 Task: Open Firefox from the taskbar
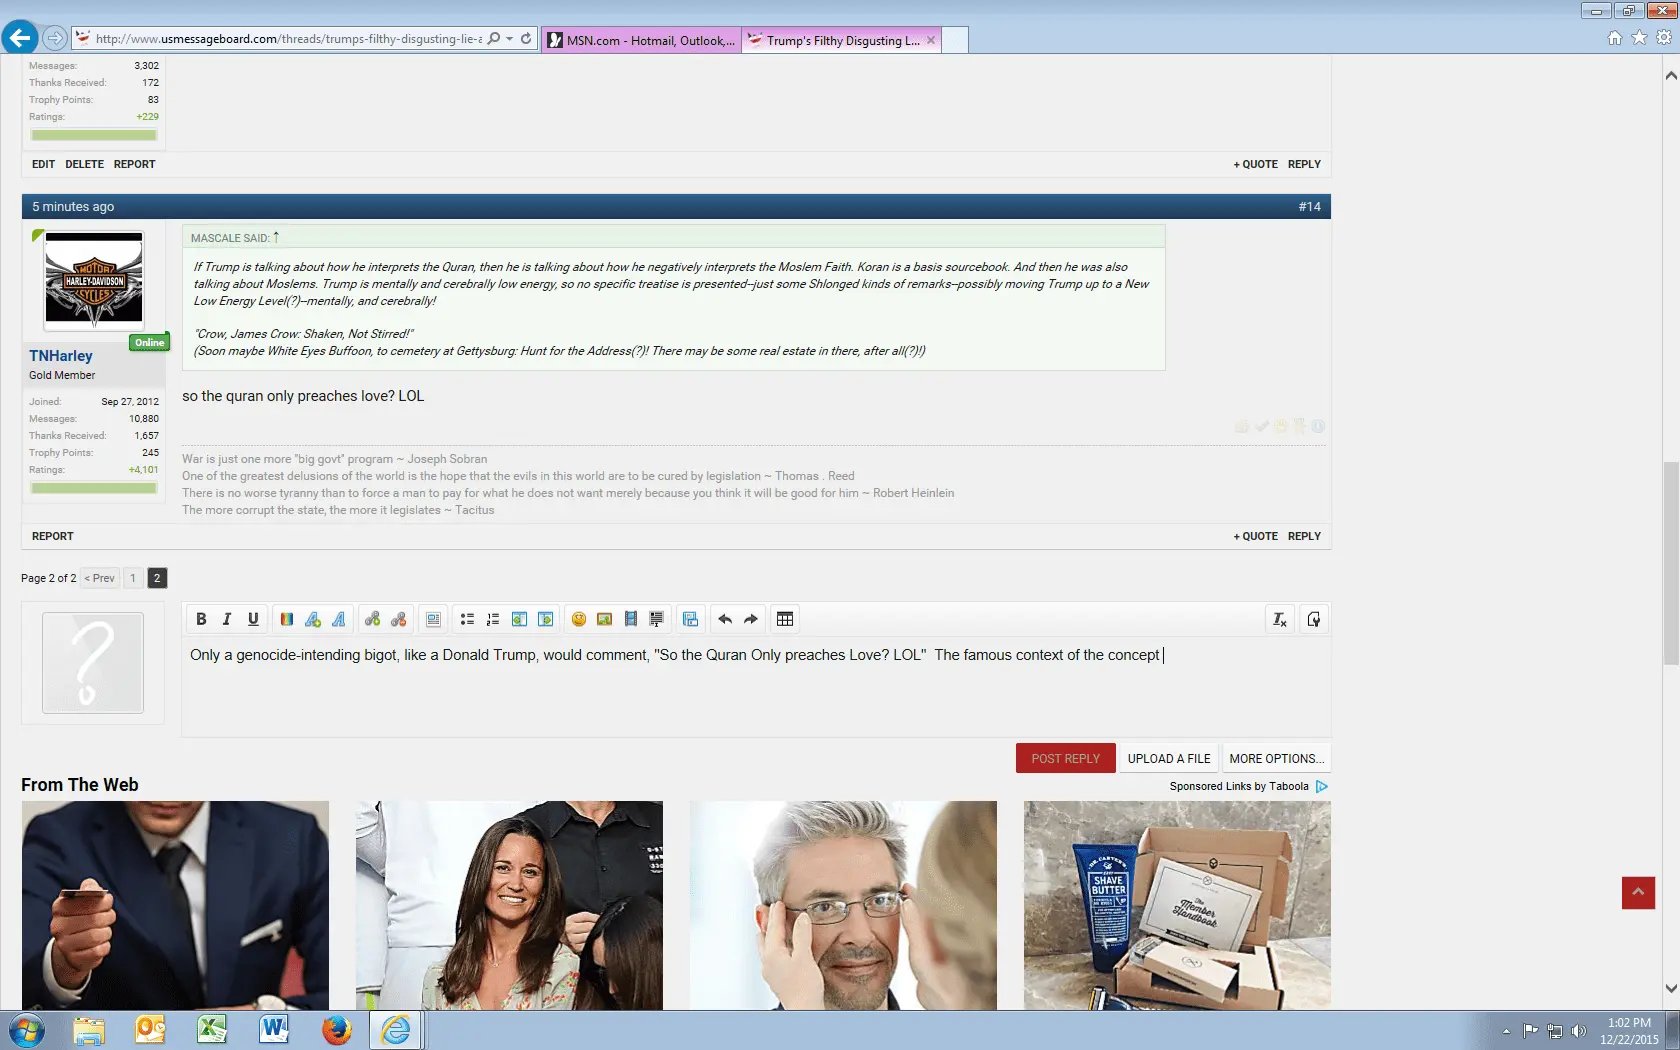[336, 1029]
